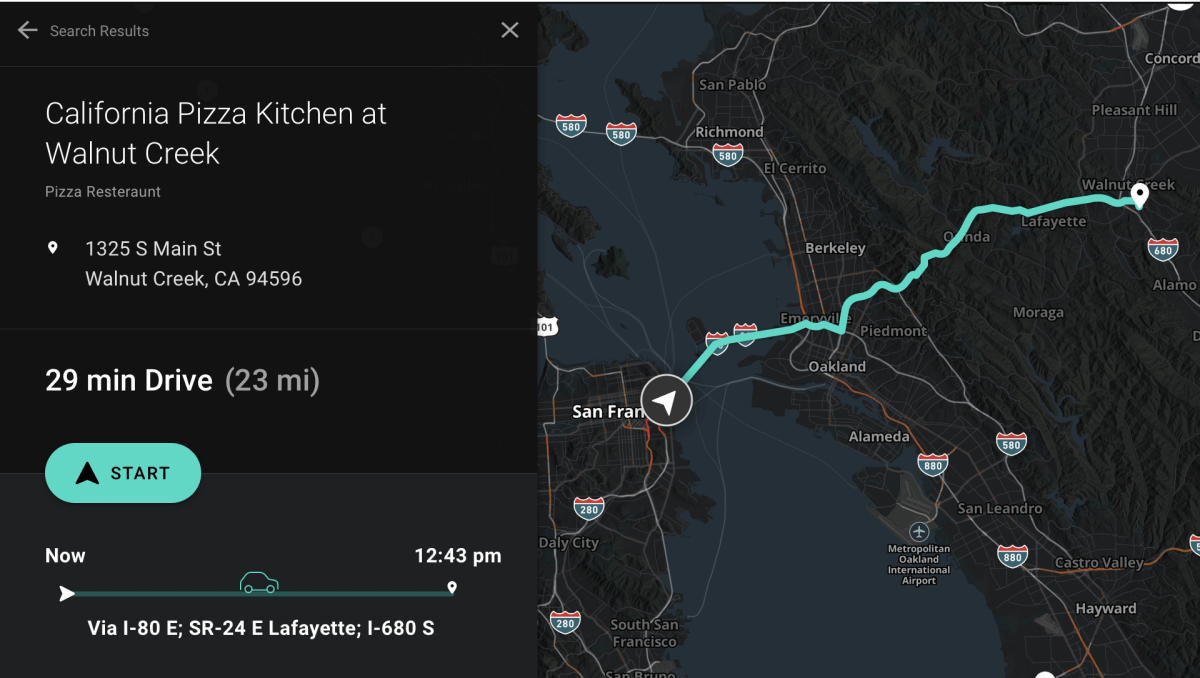
Task: Close the route details panel
Action: (x=510, y=30)
